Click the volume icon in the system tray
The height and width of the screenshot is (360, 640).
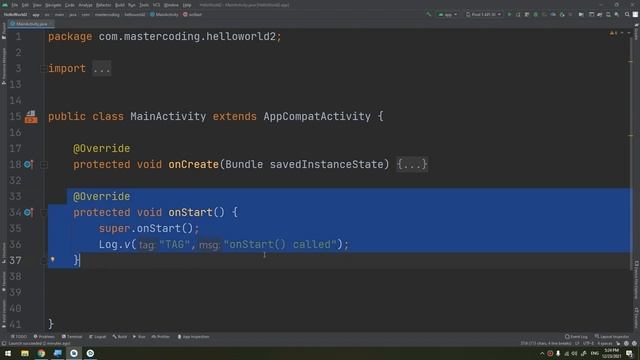tap(574, 353)
